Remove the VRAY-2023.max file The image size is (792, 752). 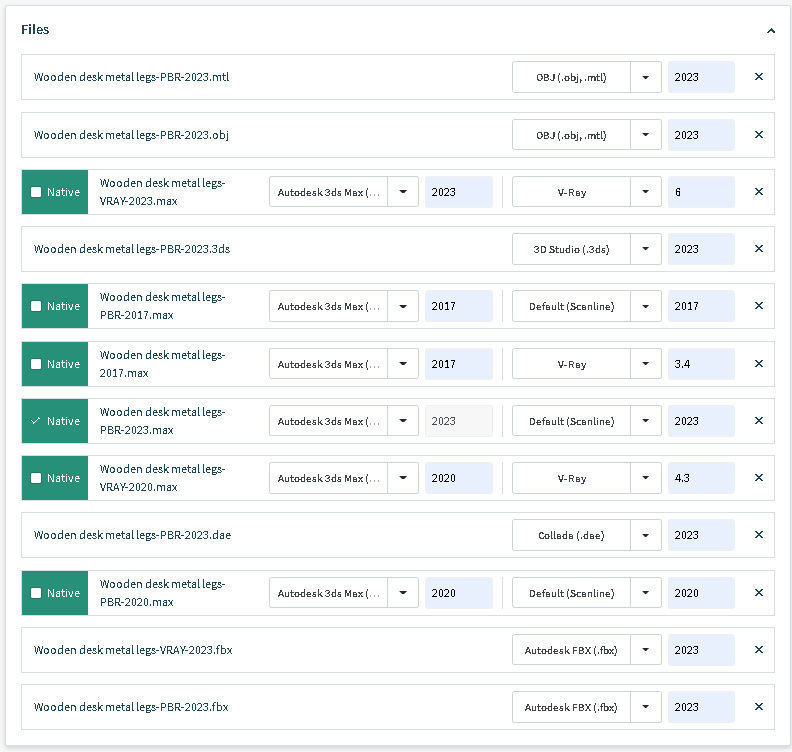pyautogui.click(x=758, y=192)
